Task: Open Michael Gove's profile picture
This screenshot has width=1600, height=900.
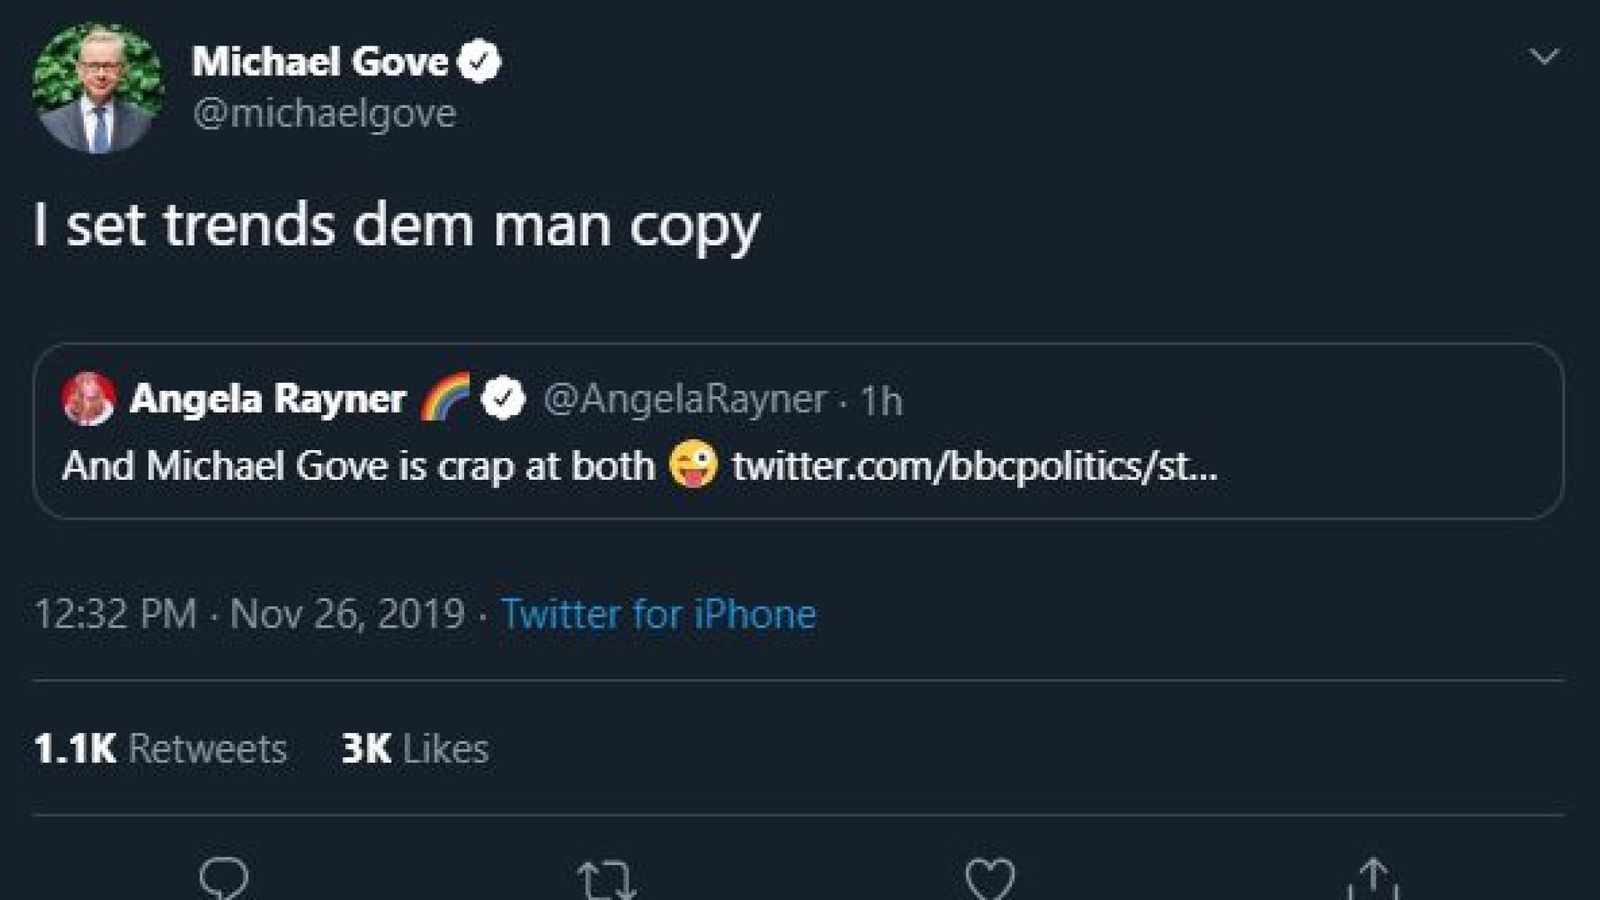Action: tap(97, 88)
